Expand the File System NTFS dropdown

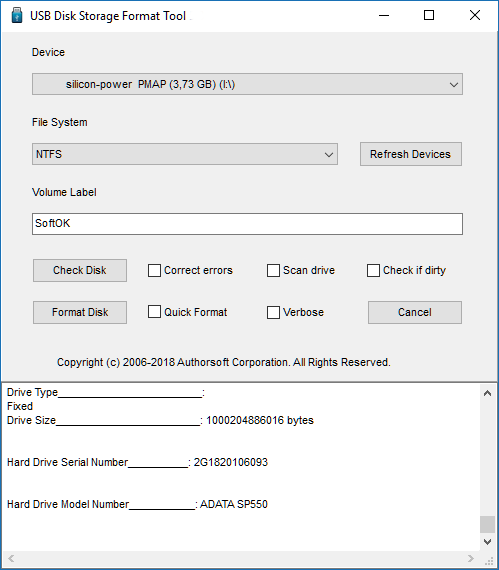coord(185,154)
